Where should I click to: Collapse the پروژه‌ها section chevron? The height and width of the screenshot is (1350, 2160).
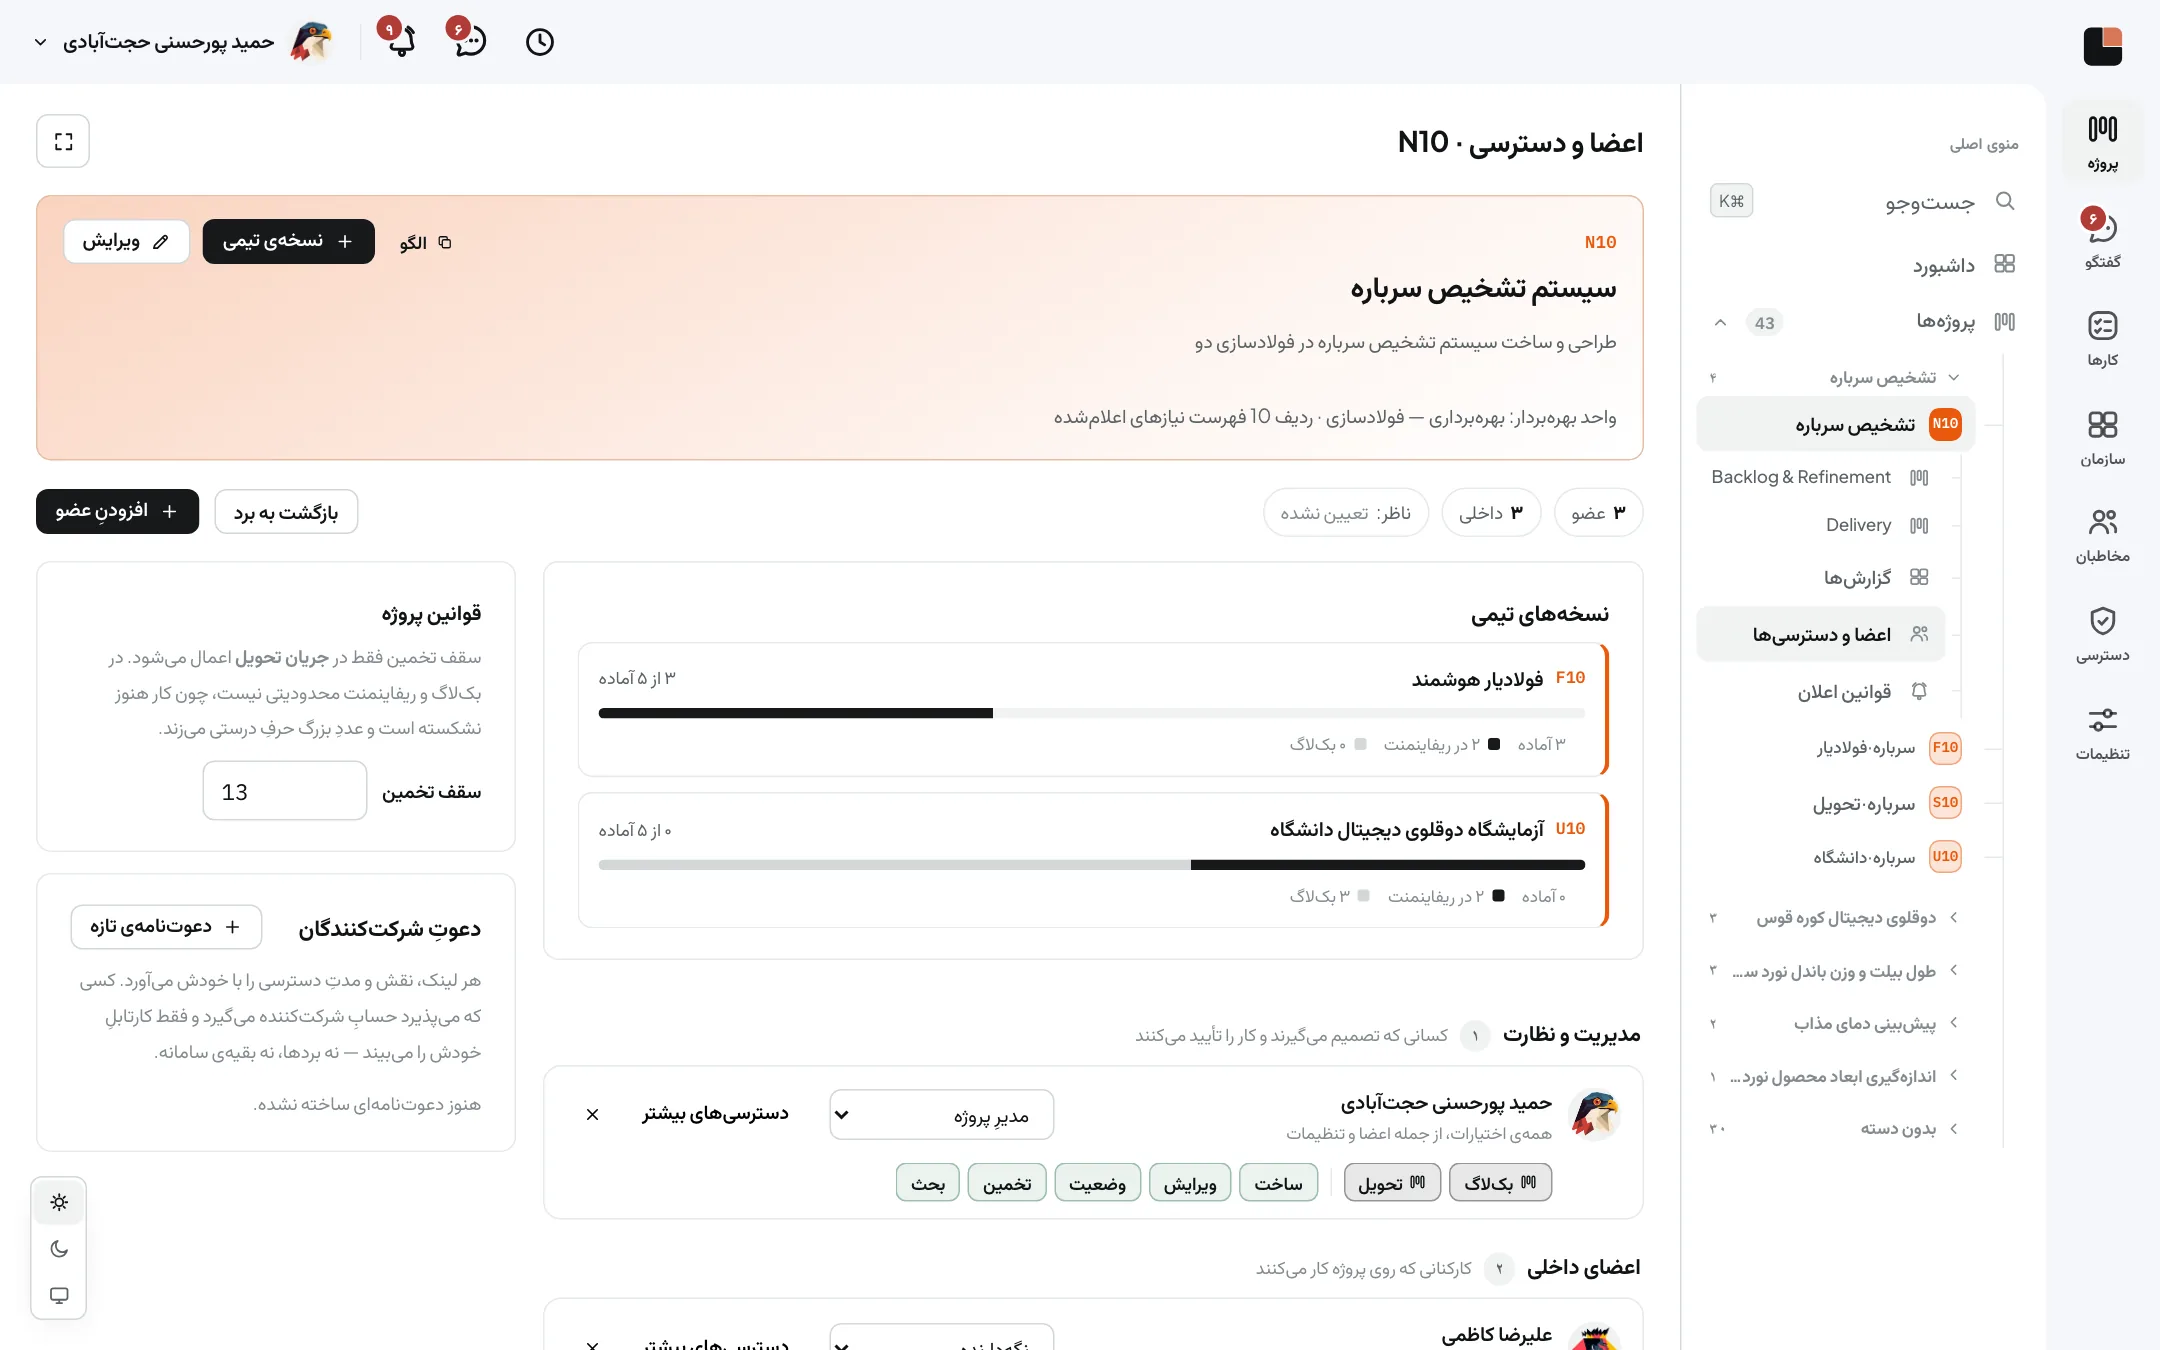tap(1720, 322)
